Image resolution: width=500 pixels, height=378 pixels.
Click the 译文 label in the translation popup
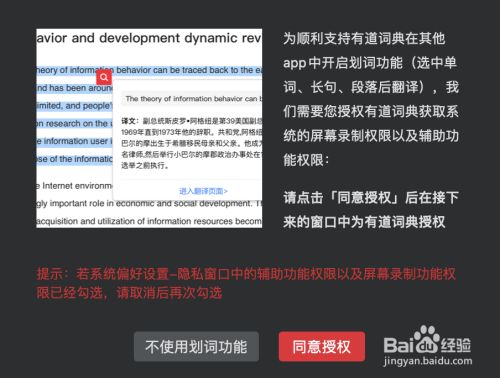(129, 121)
